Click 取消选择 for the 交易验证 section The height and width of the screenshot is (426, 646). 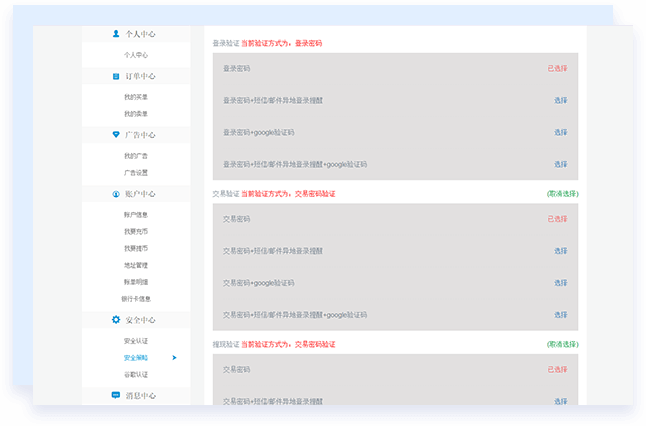(561, 193)
